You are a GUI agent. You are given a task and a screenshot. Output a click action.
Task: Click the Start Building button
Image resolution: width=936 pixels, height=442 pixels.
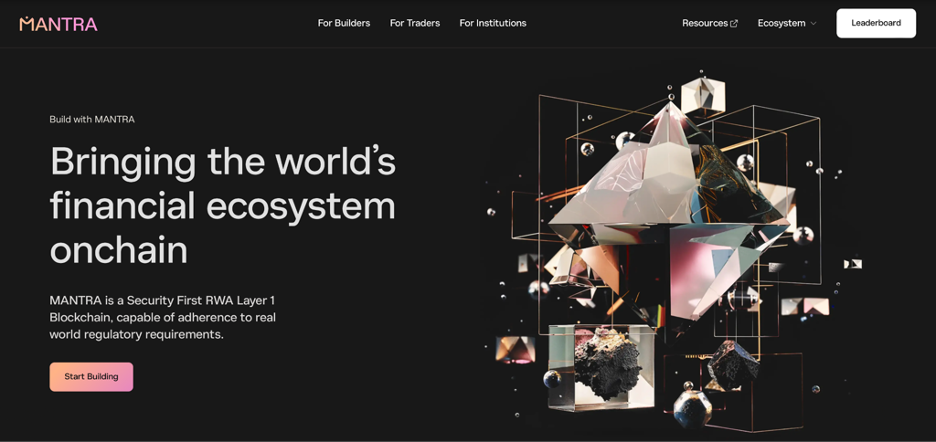[91, 377]
